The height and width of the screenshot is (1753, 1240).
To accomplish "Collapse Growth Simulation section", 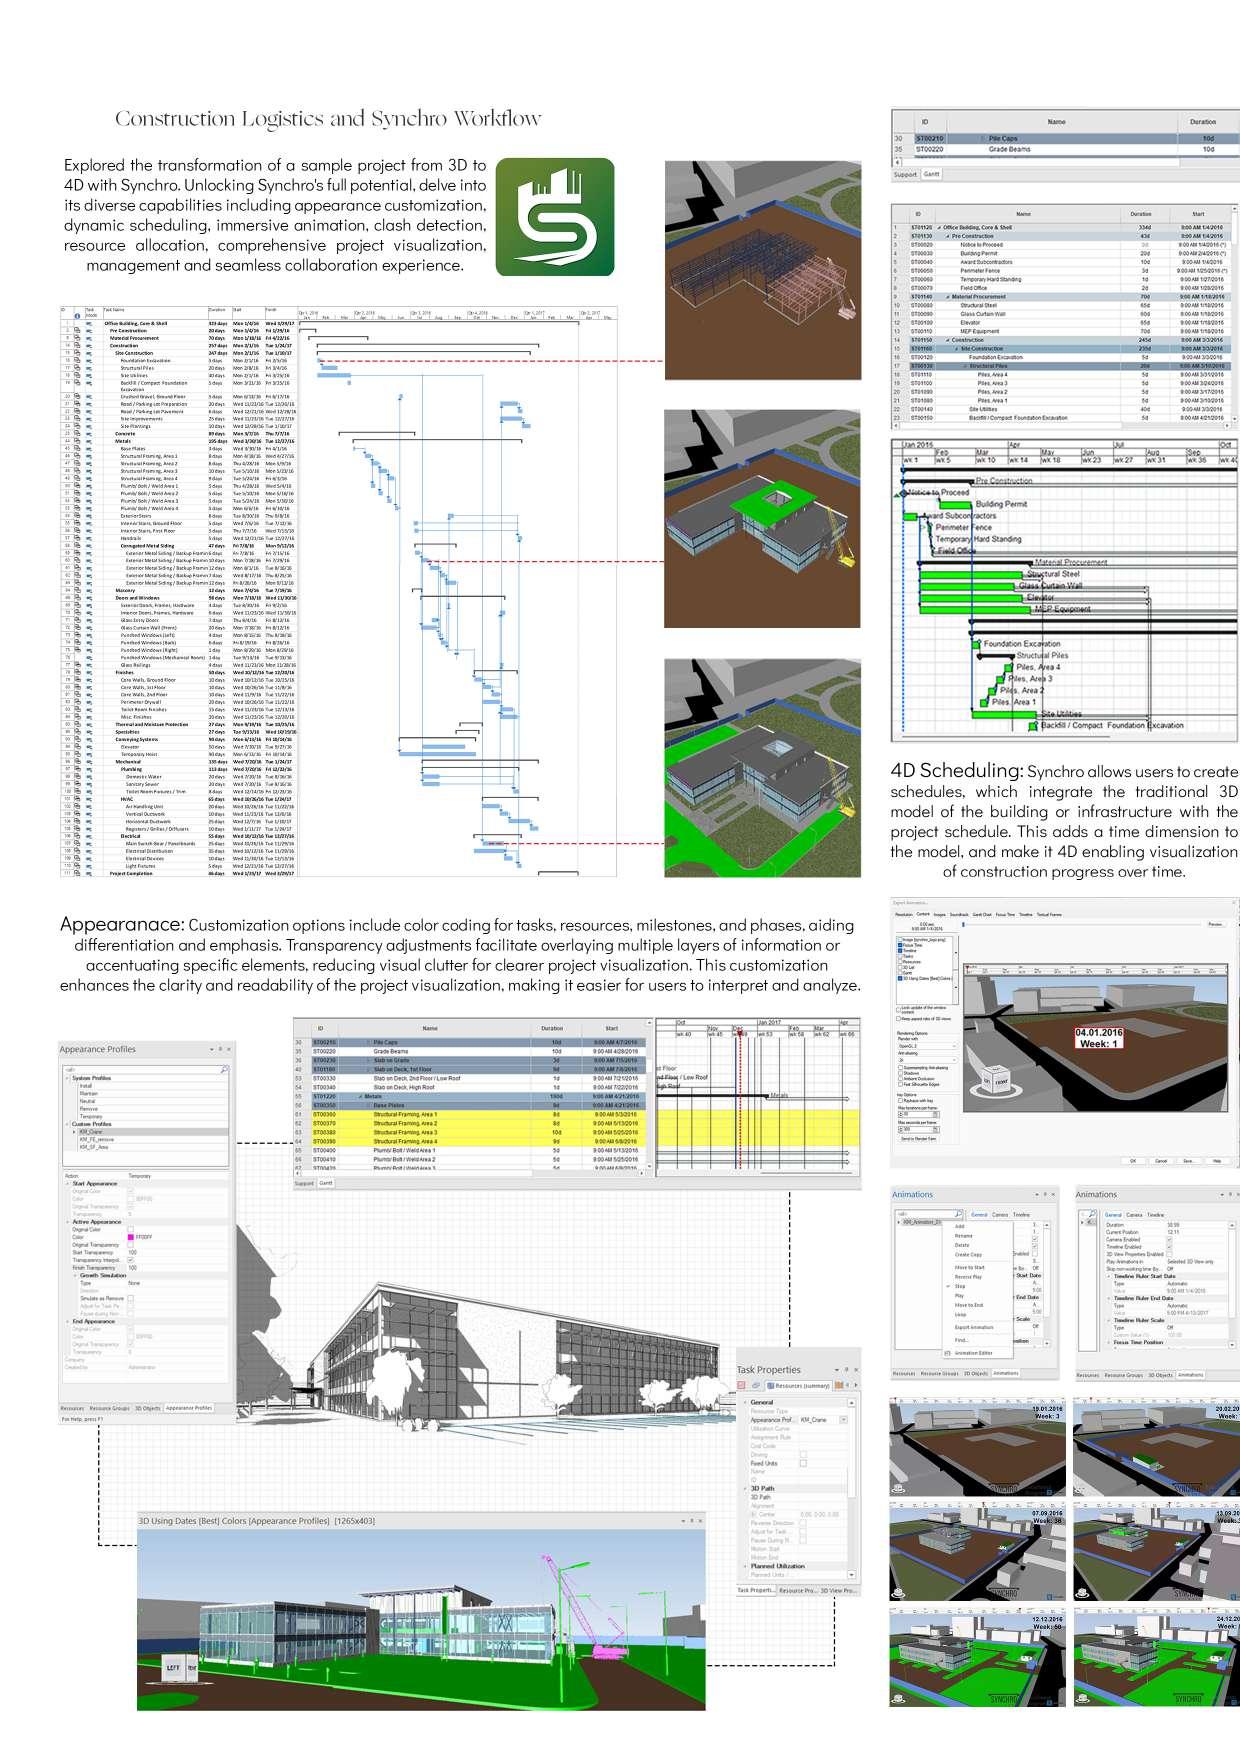I will (x=75, y=1275).
